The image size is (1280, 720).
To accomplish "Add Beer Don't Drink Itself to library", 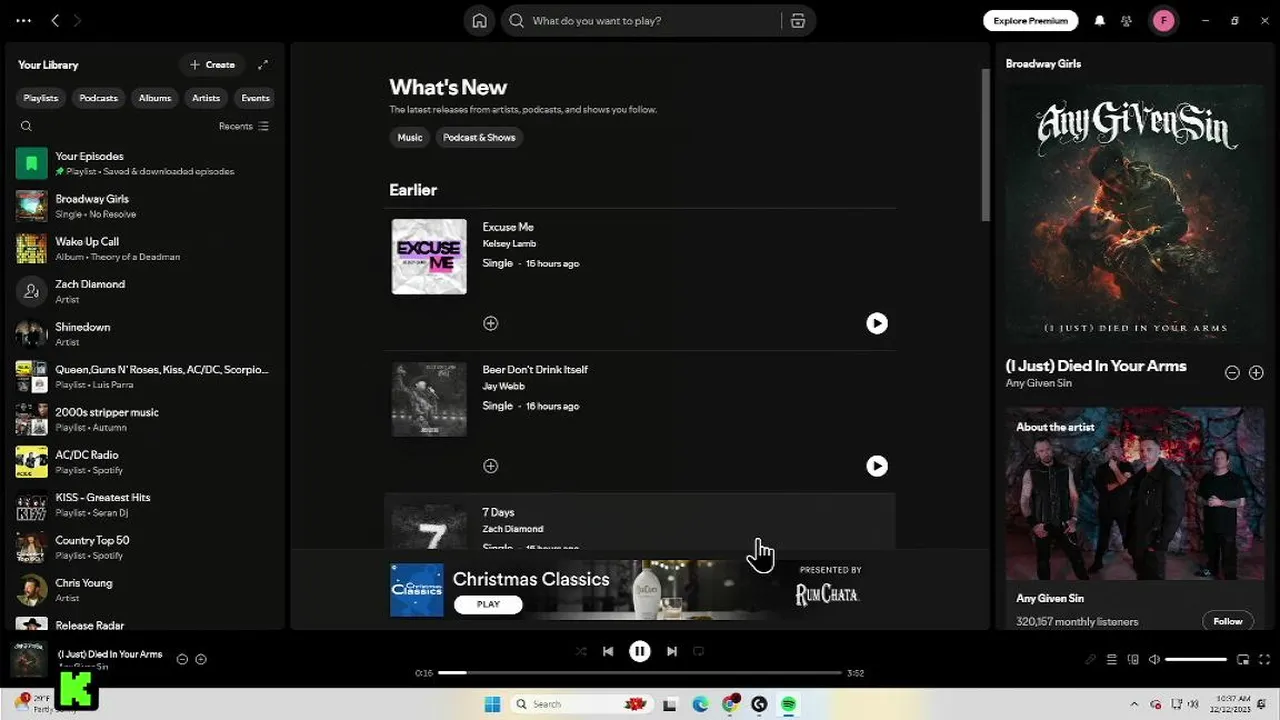I will [490, 466].
